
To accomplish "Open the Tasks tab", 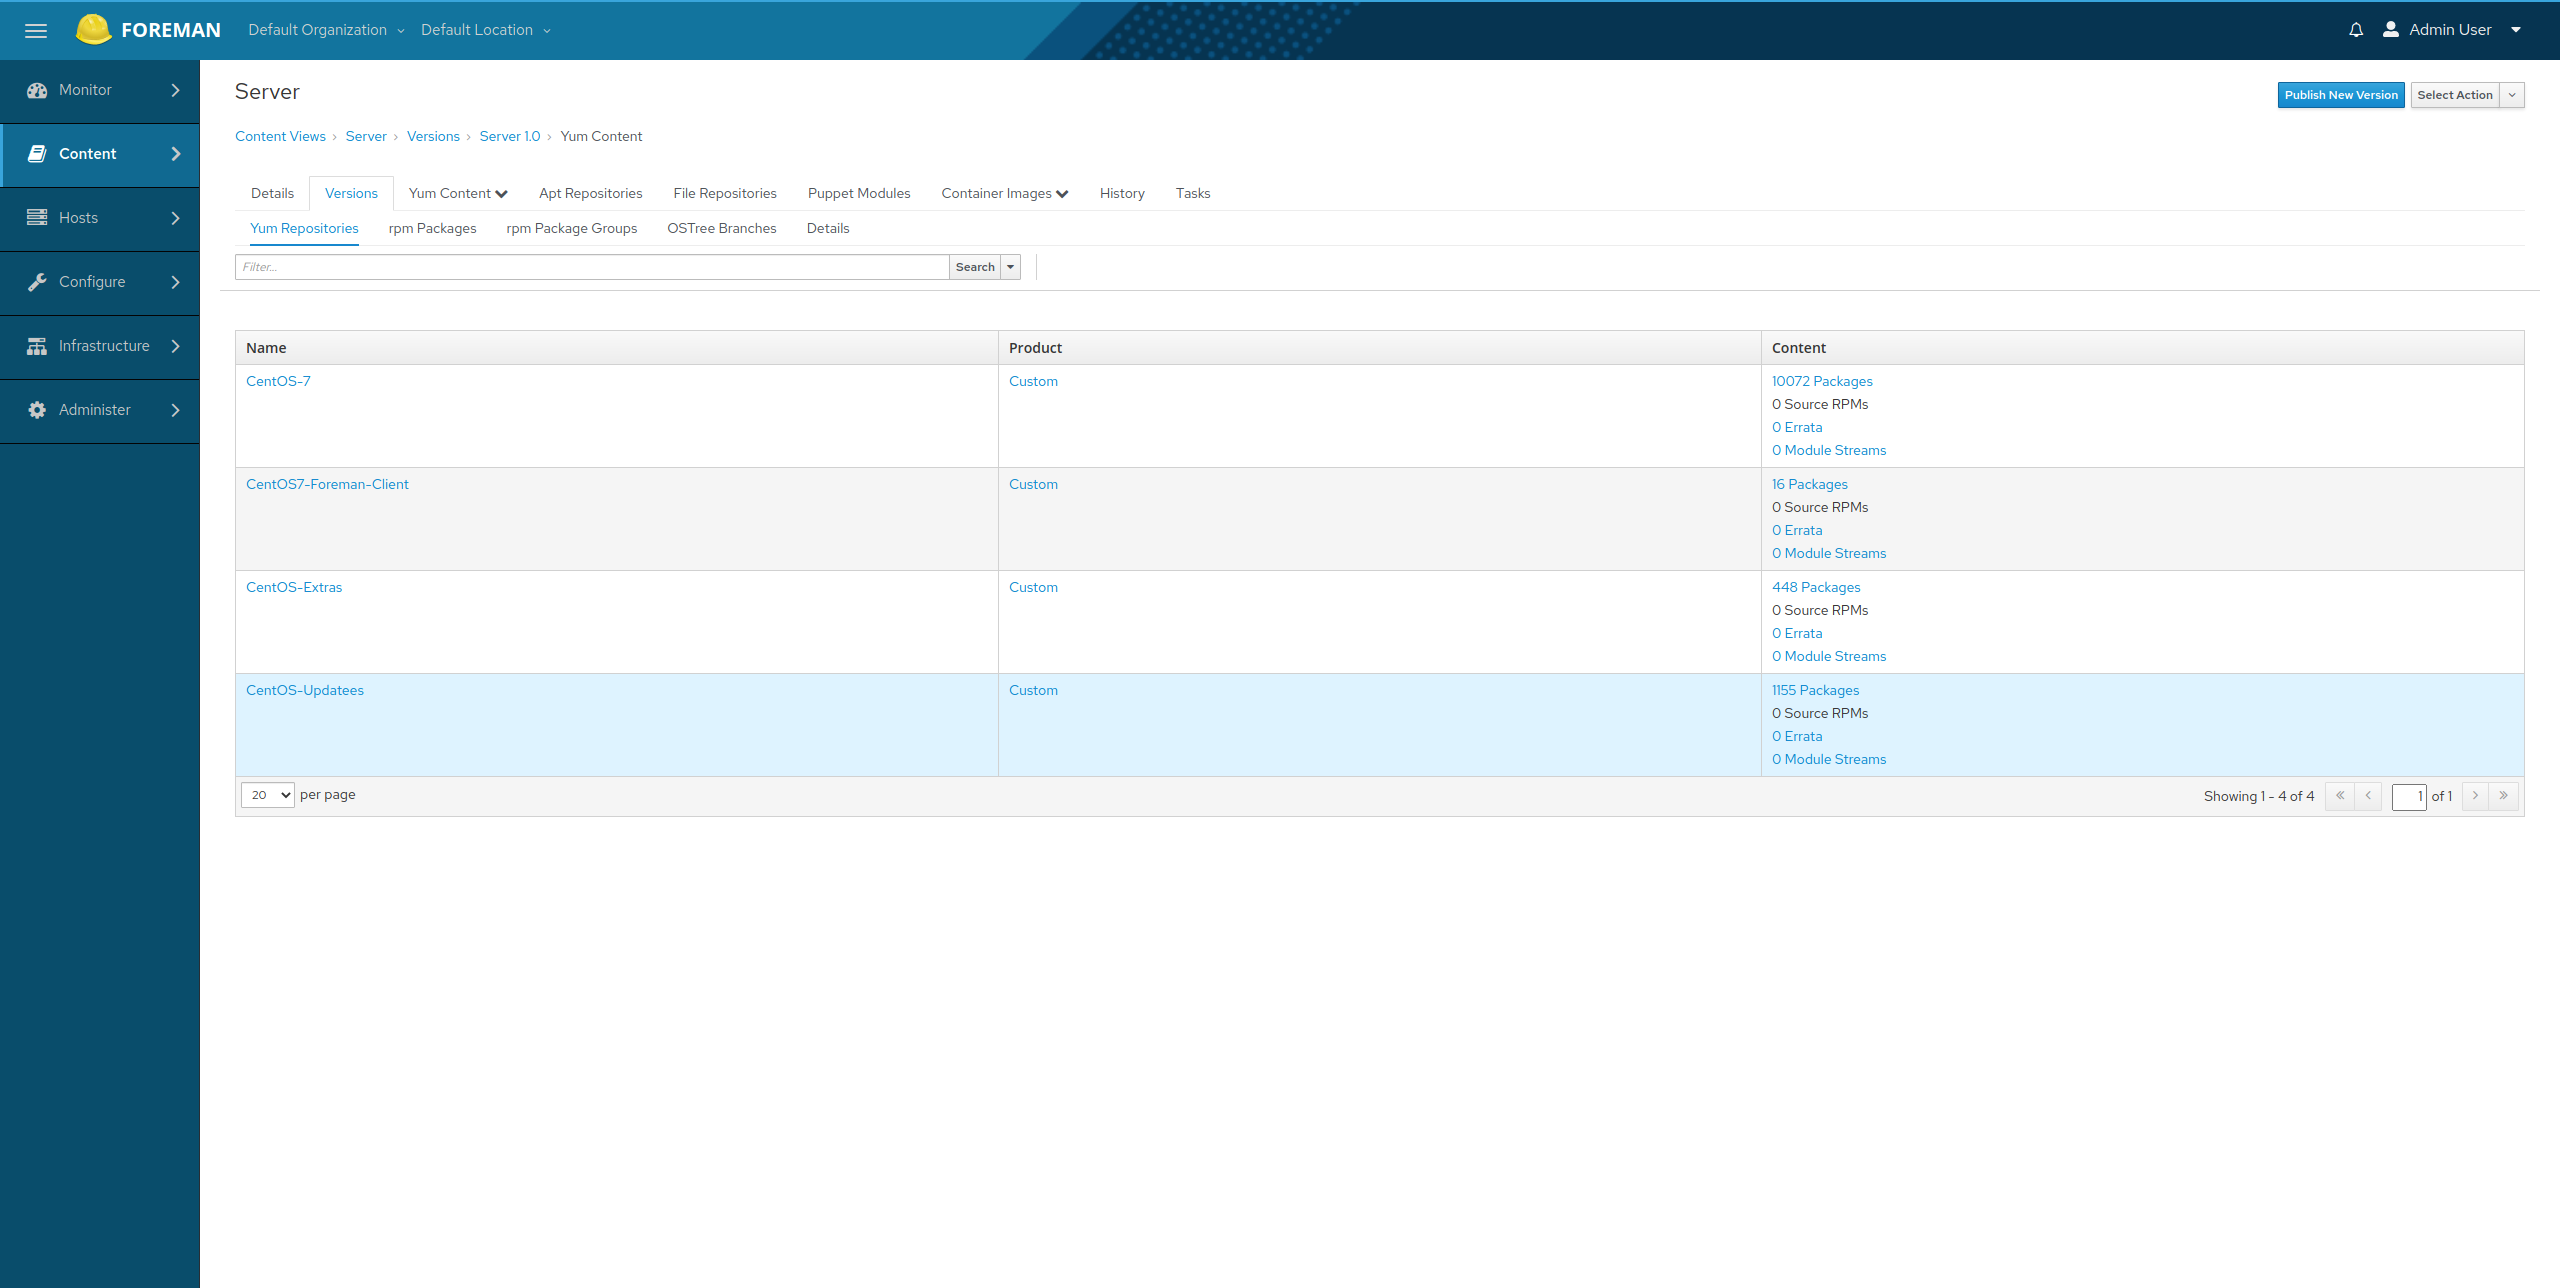I will [x=1193, y=193].
